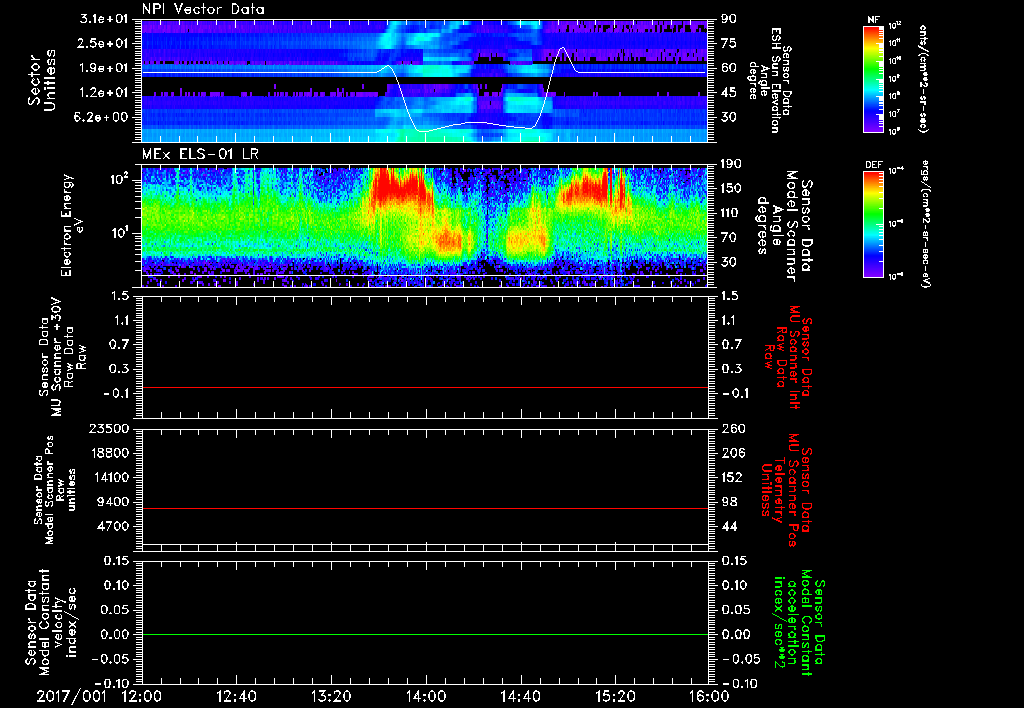This screenshot has height=708, width=1024.
Task: Click the 14:40 time tick label
Action: pyautogui.click(x=520, y=696)
